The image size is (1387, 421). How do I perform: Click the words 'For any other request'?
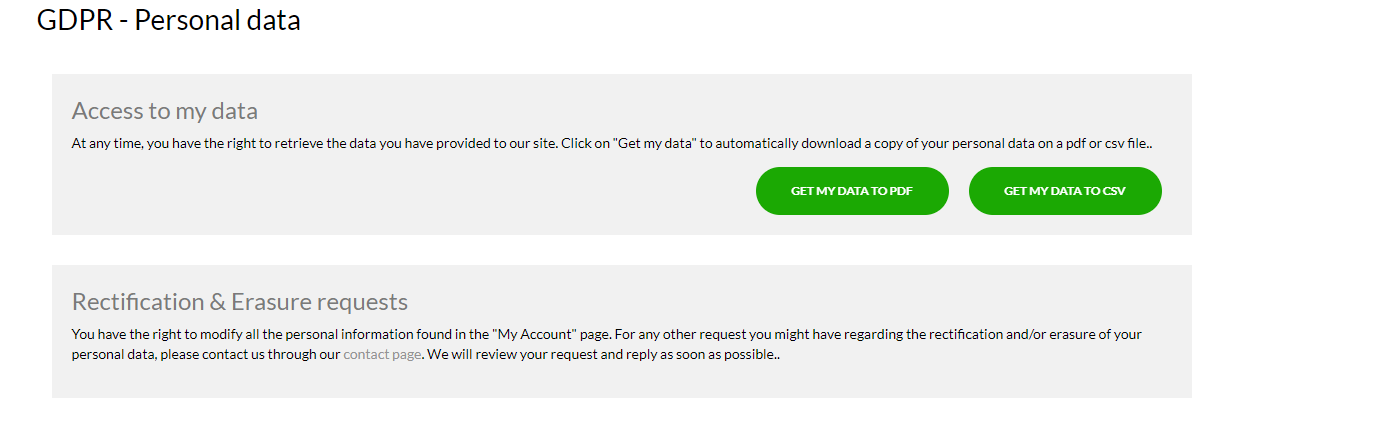pyautogui.click(x=680, y=334)
